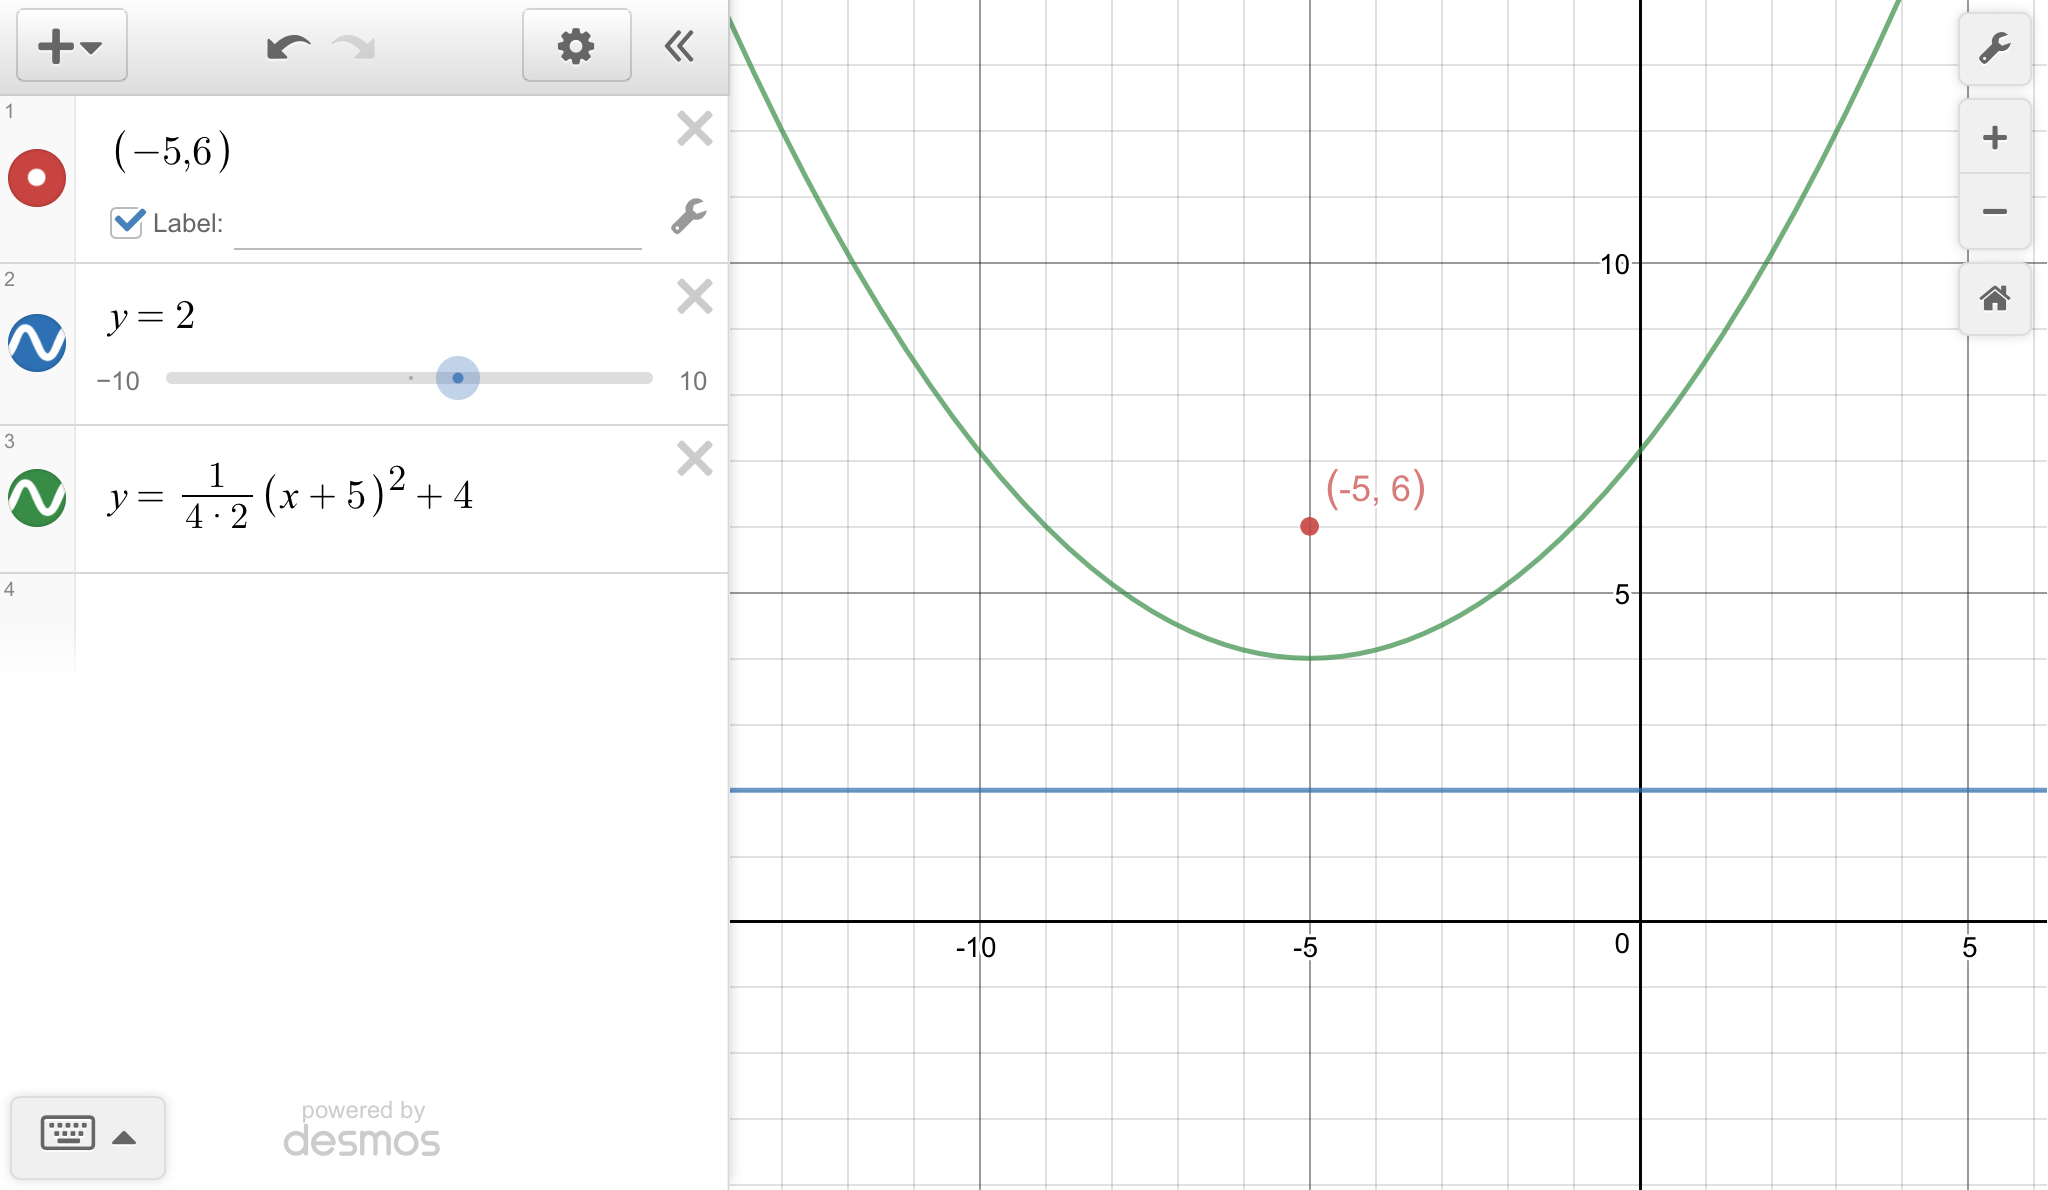Open point style options wrench icon
The image size is (2048, 1190).
coord(688,216)
